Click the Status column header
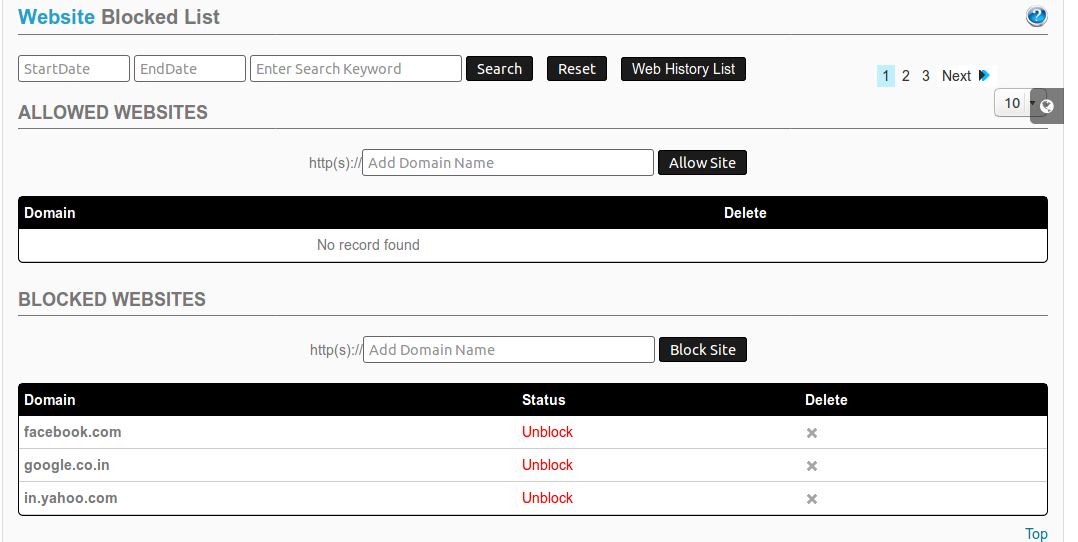 (x=543, y=400)
